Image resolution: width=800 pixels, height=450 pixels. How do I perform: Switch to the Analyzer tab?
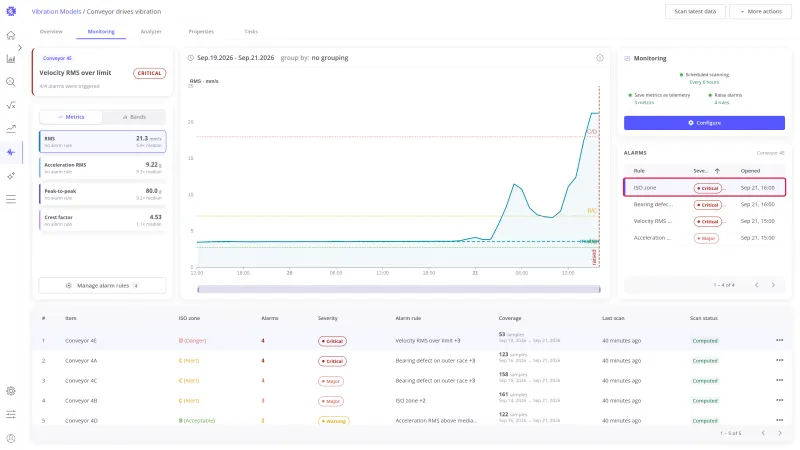(151, 32)
